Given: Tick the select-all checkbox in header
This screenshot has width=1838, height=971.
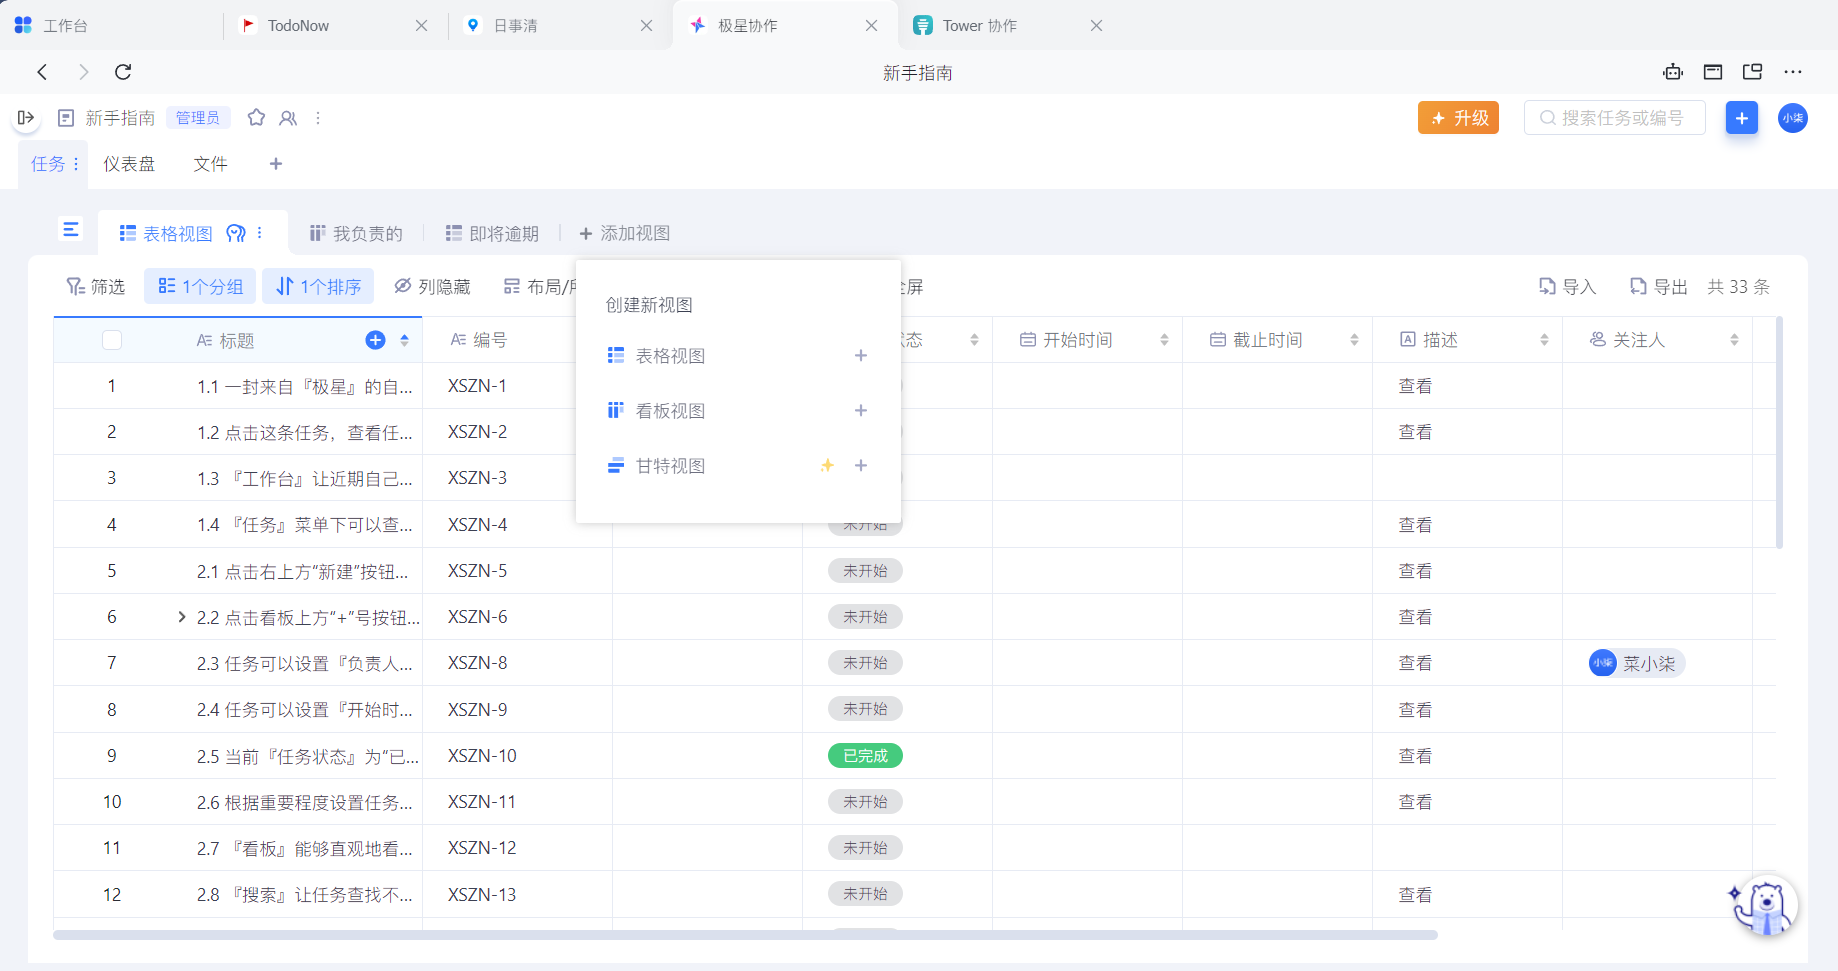Looking at the screenshot, I should point(112,340).
